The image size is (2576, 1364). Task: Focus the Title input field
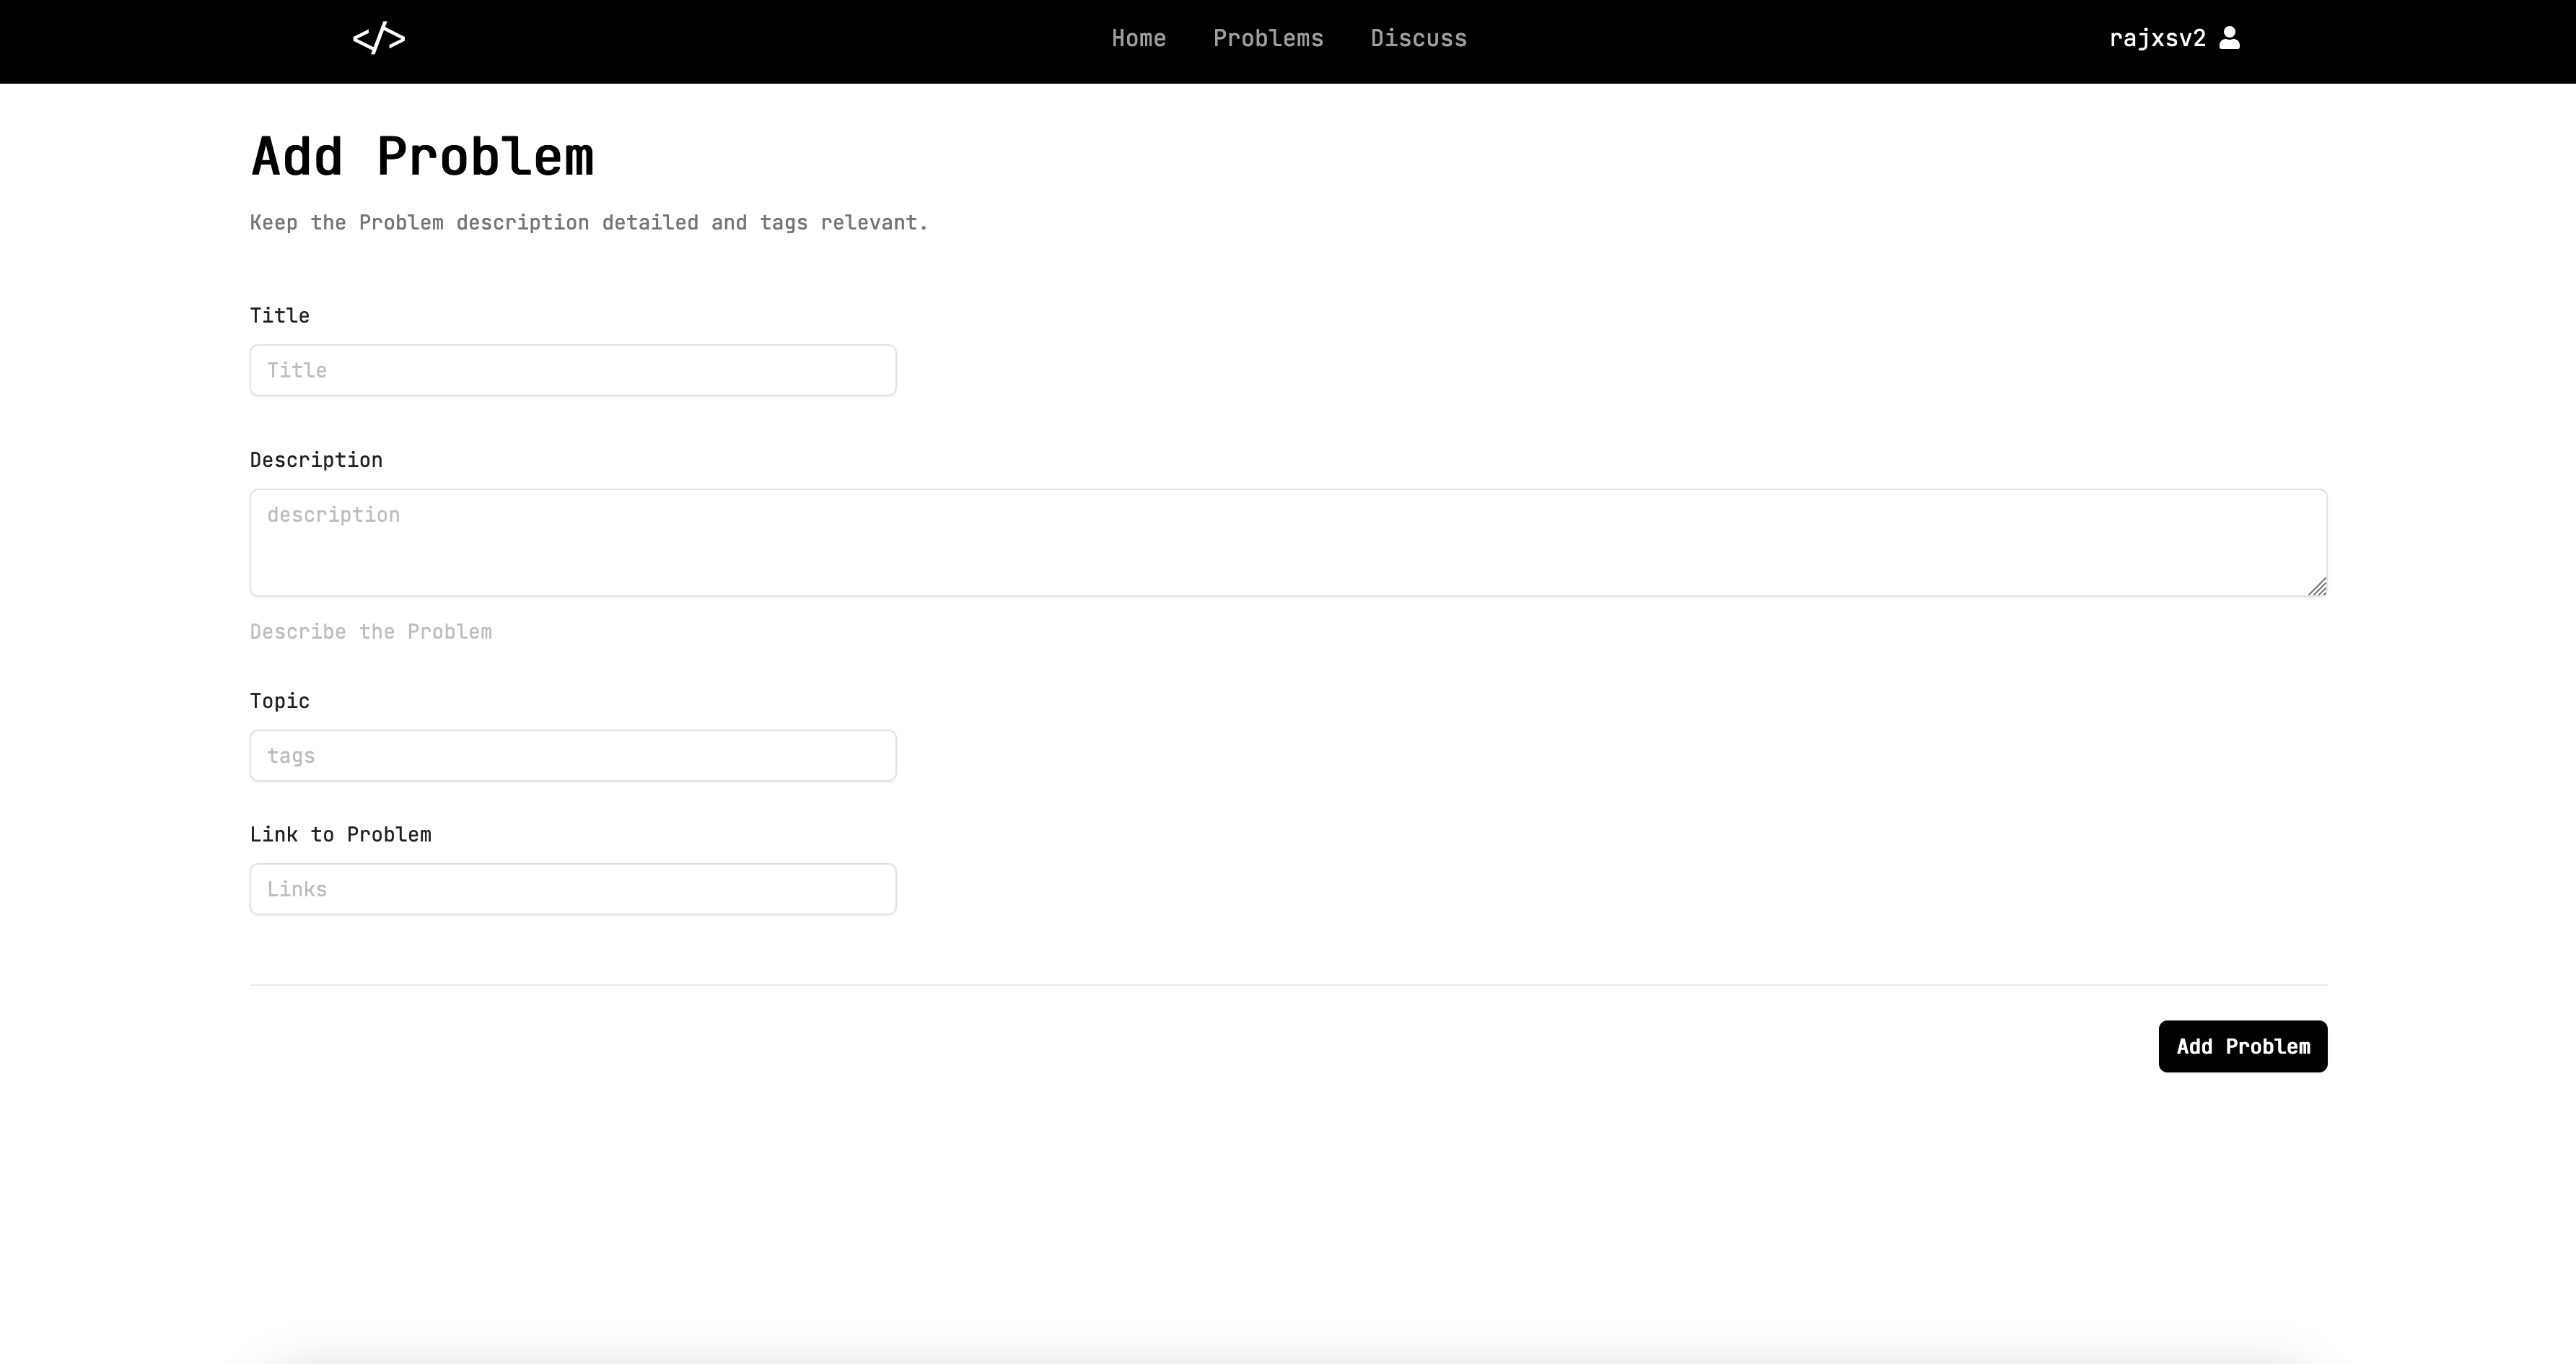572,370
